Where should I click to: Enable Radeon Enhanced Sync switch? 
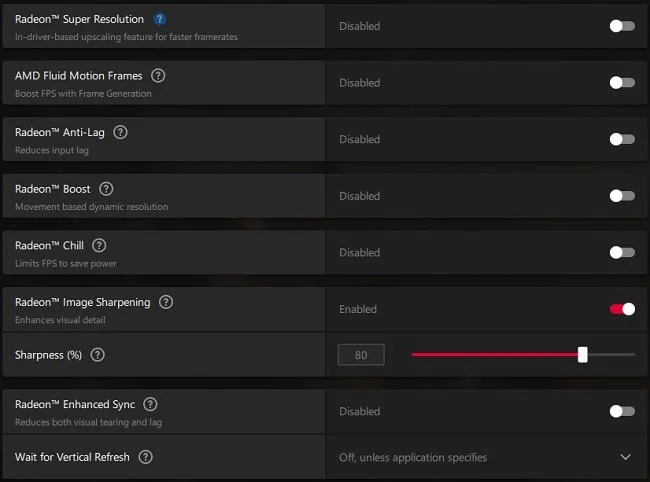[622, 411]
